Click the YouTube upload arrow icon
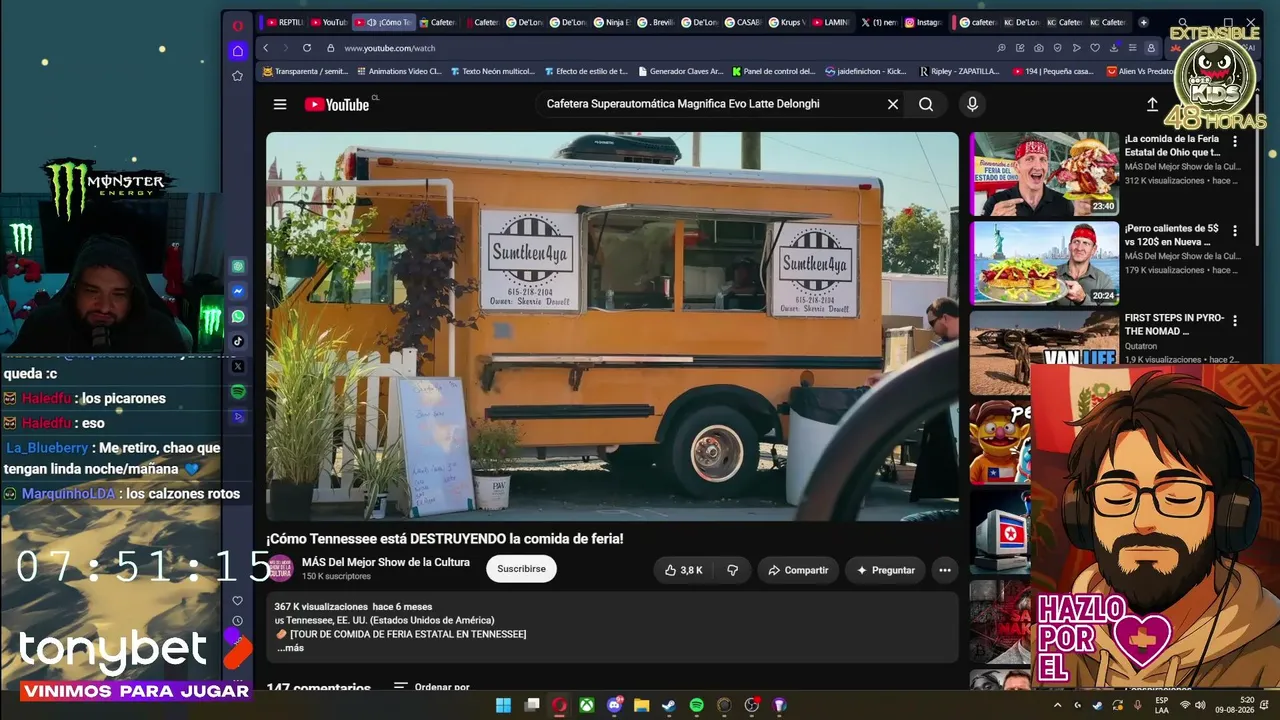The image size is (1280, 720). point(1152,104)
